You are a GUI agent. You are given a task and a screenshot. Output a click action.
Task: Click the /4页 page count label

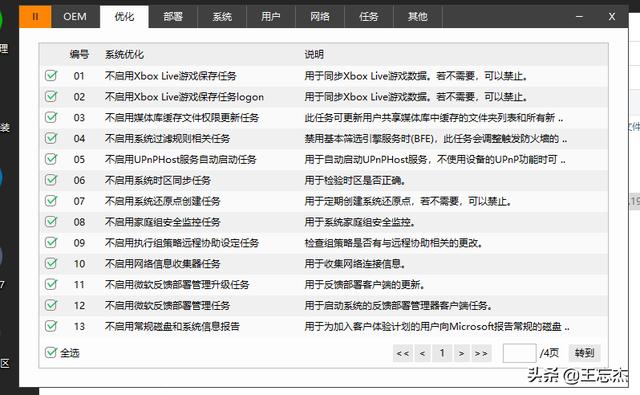point(549,353)
